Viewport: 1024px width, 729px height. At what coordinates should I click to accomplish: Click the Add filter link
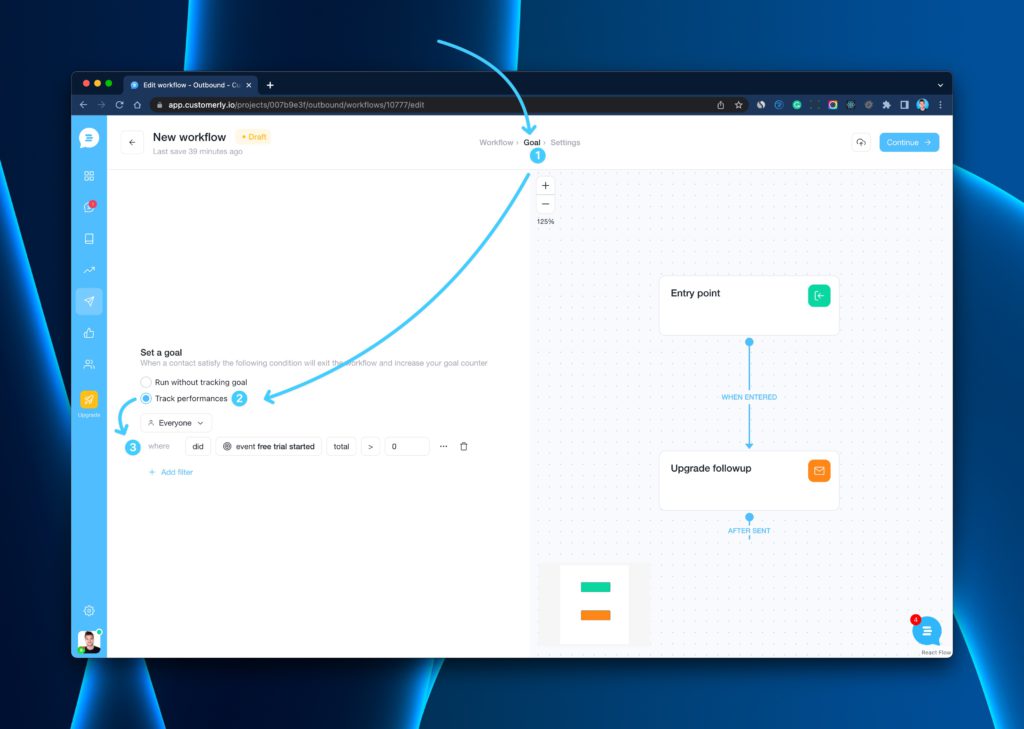[x=171, y=472]
